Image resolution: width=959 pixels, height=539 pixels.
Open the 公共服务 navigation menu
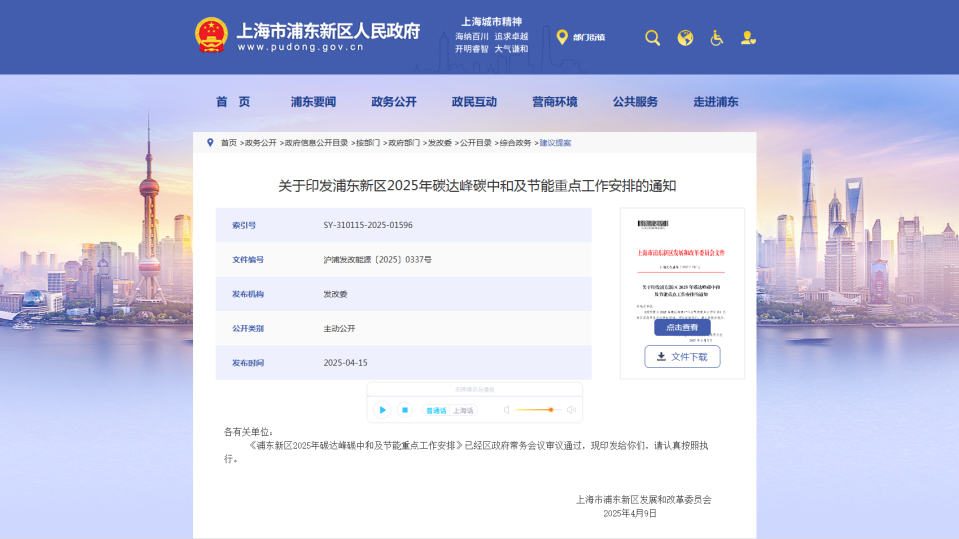pyautogui.click(x=635, y=102)
